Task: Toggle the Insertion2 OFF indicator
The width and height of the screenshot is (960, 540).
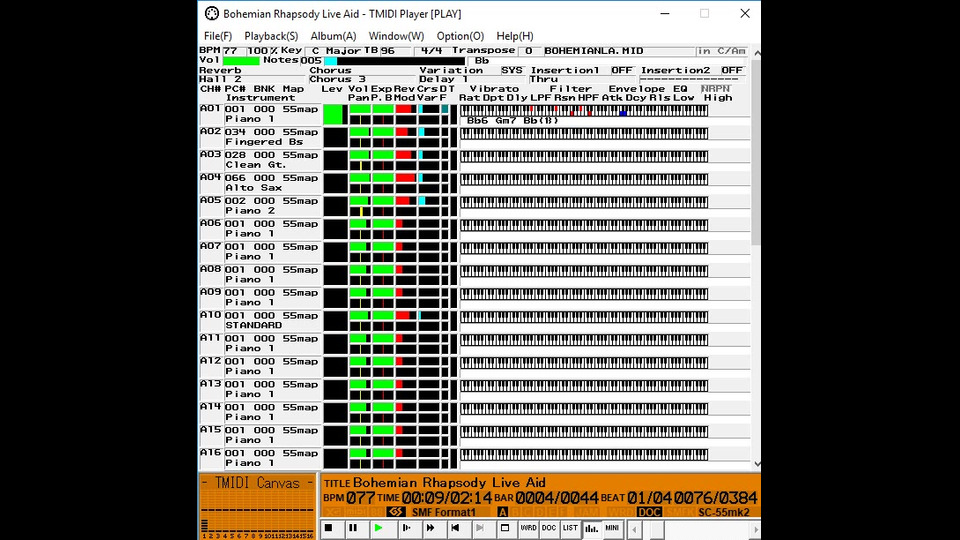Action: (732, 70)
